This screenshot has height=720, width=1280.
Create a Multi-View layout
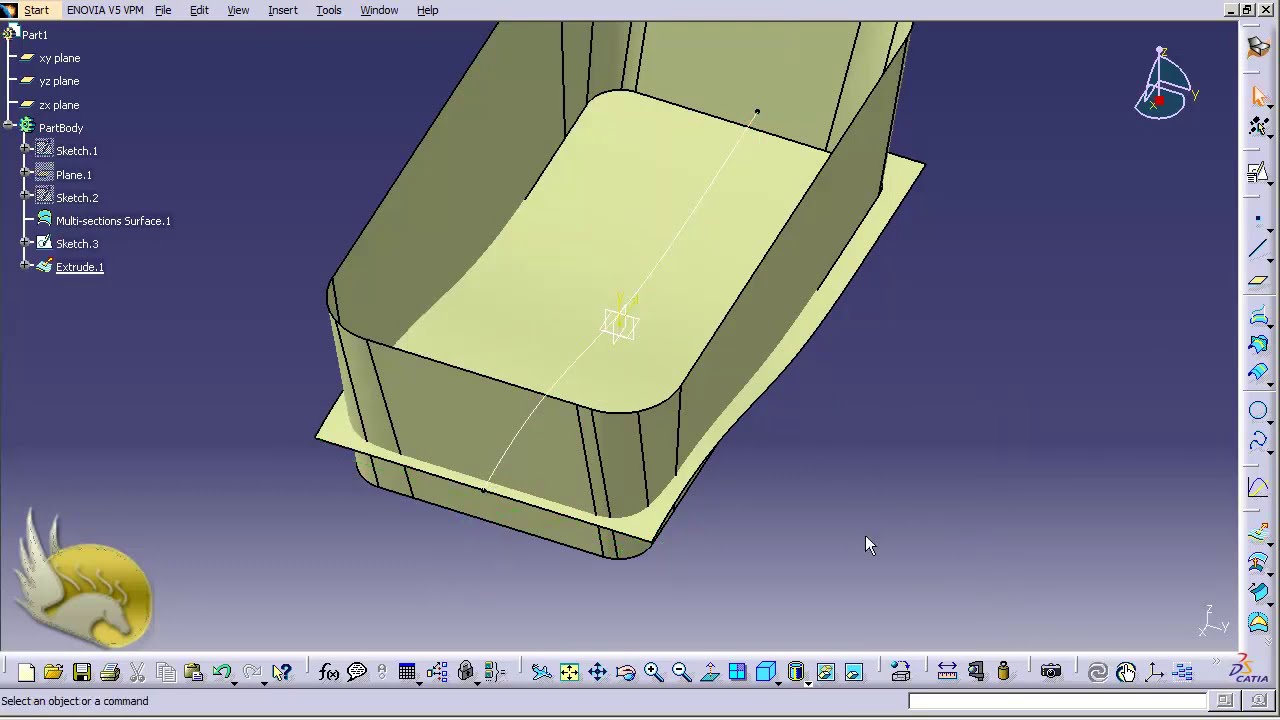(737, 673)
